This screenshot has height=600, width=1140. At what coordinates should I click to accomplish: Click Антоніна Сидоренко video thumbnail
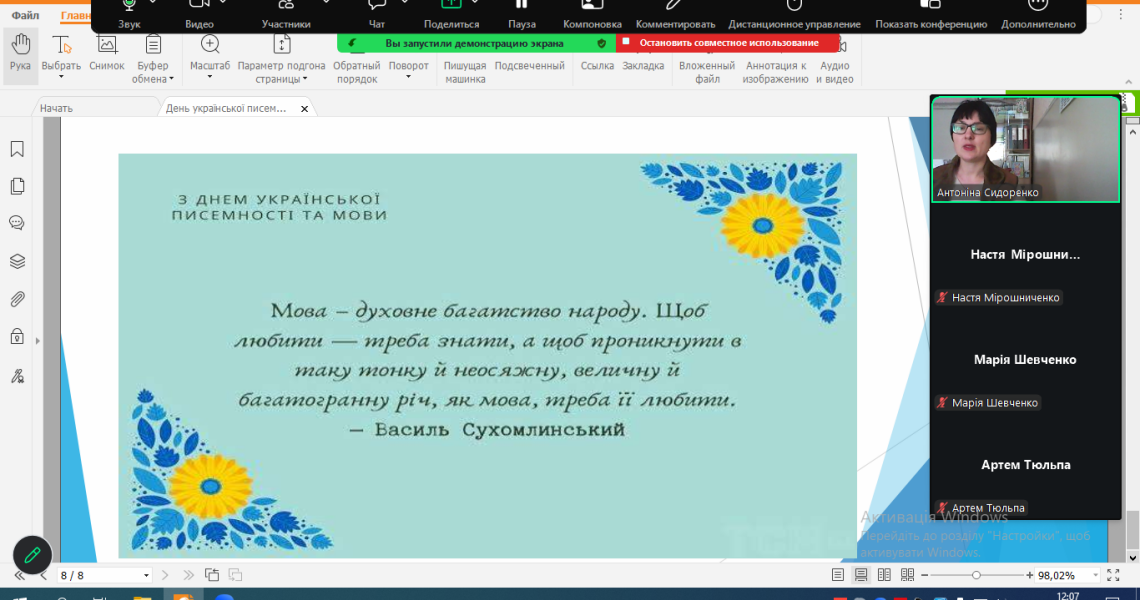coord(1025,149)
